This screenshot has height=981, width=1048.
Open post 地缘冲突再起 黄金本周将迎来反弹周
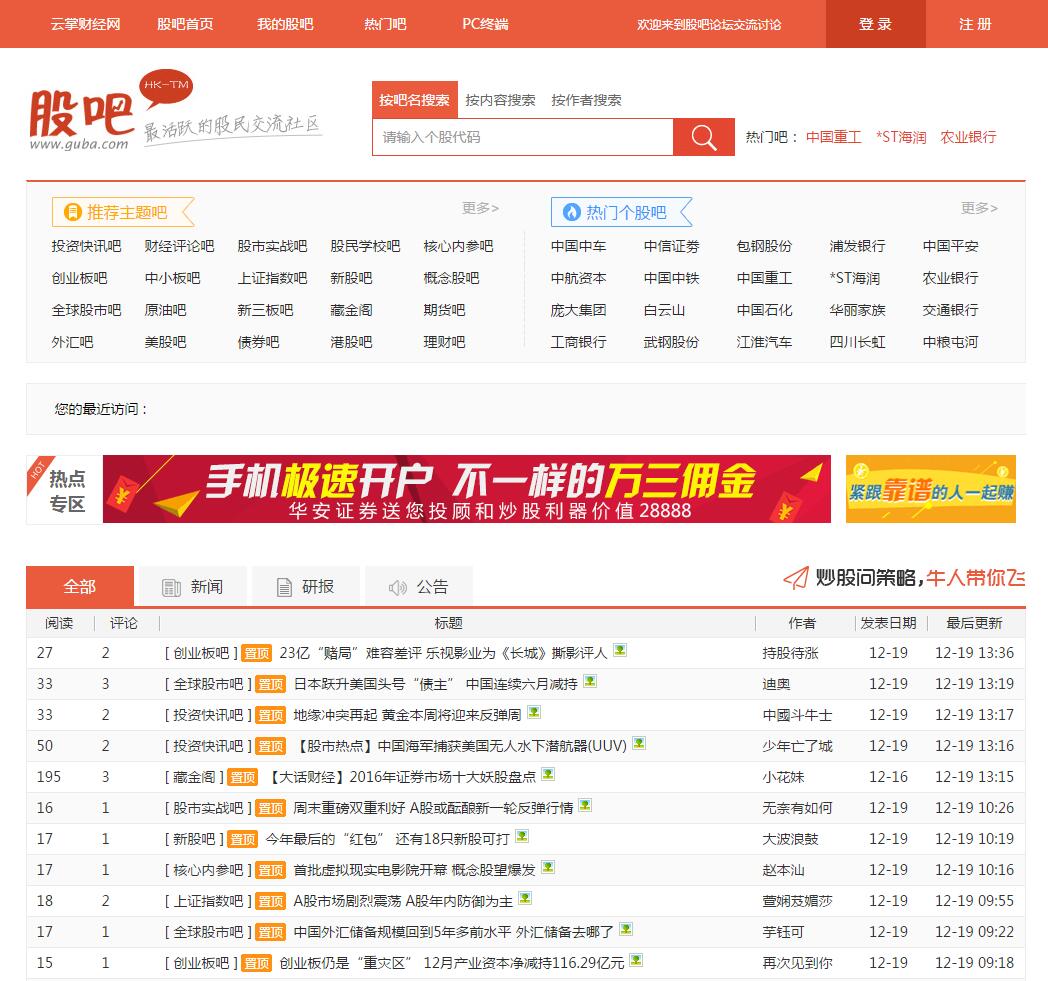click(x=407, y=715)
